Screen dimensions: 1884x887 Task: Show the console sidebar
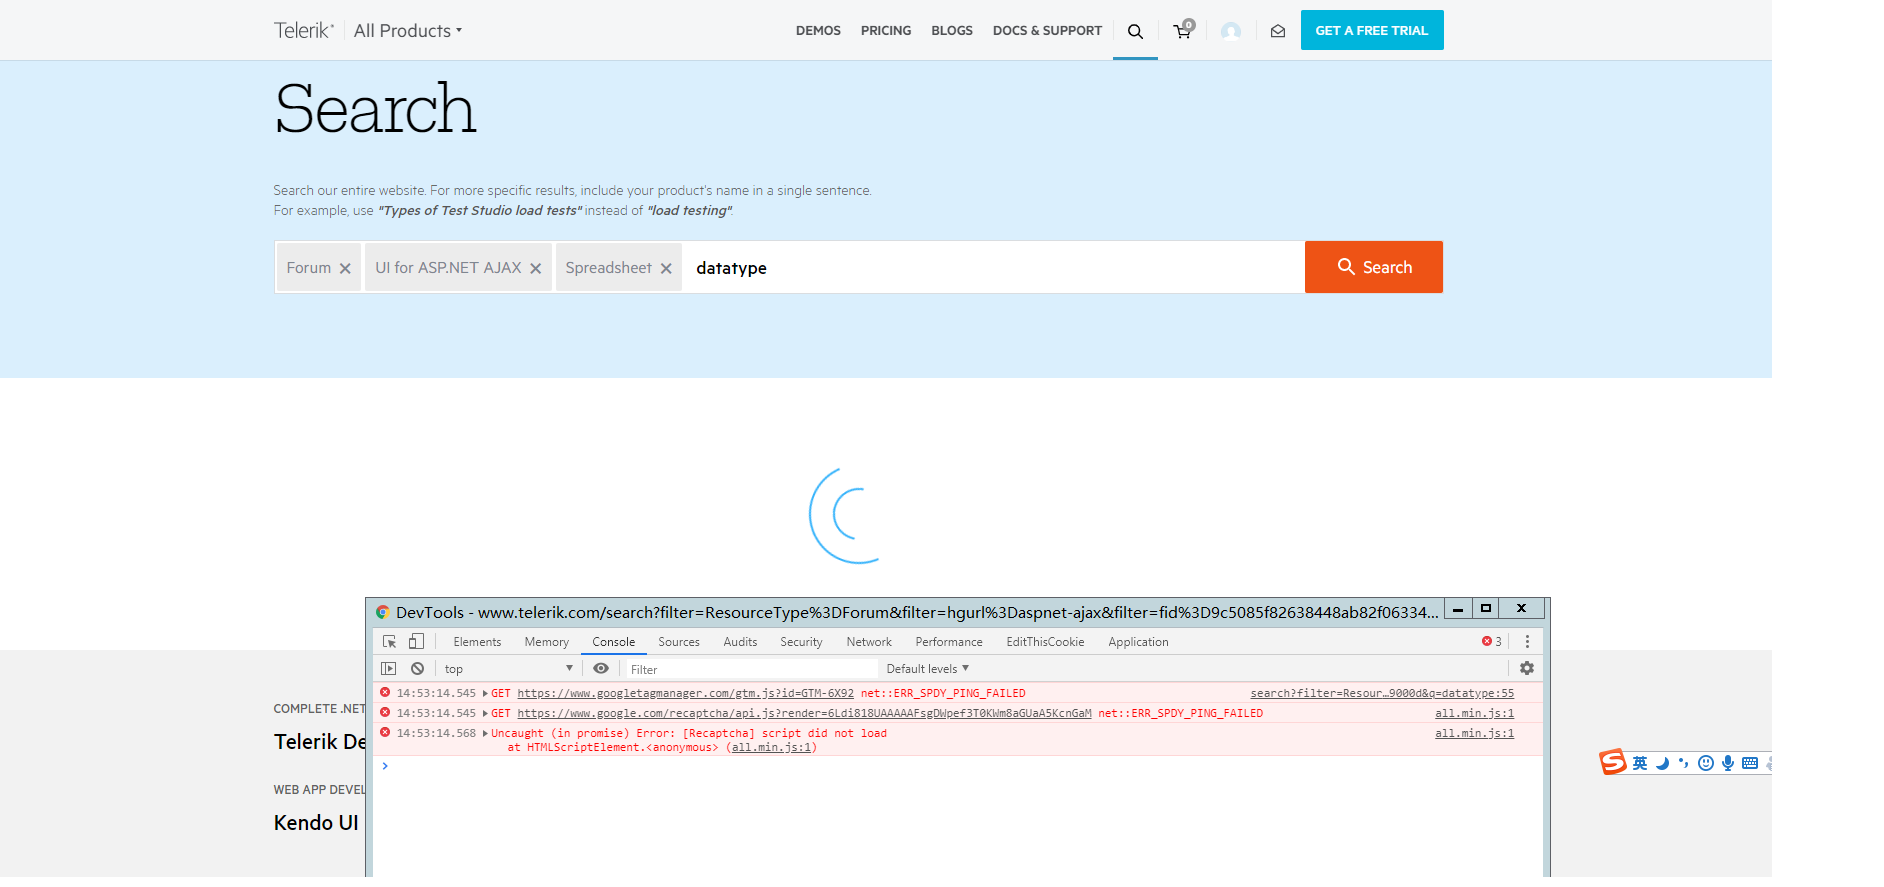(389, 669)
